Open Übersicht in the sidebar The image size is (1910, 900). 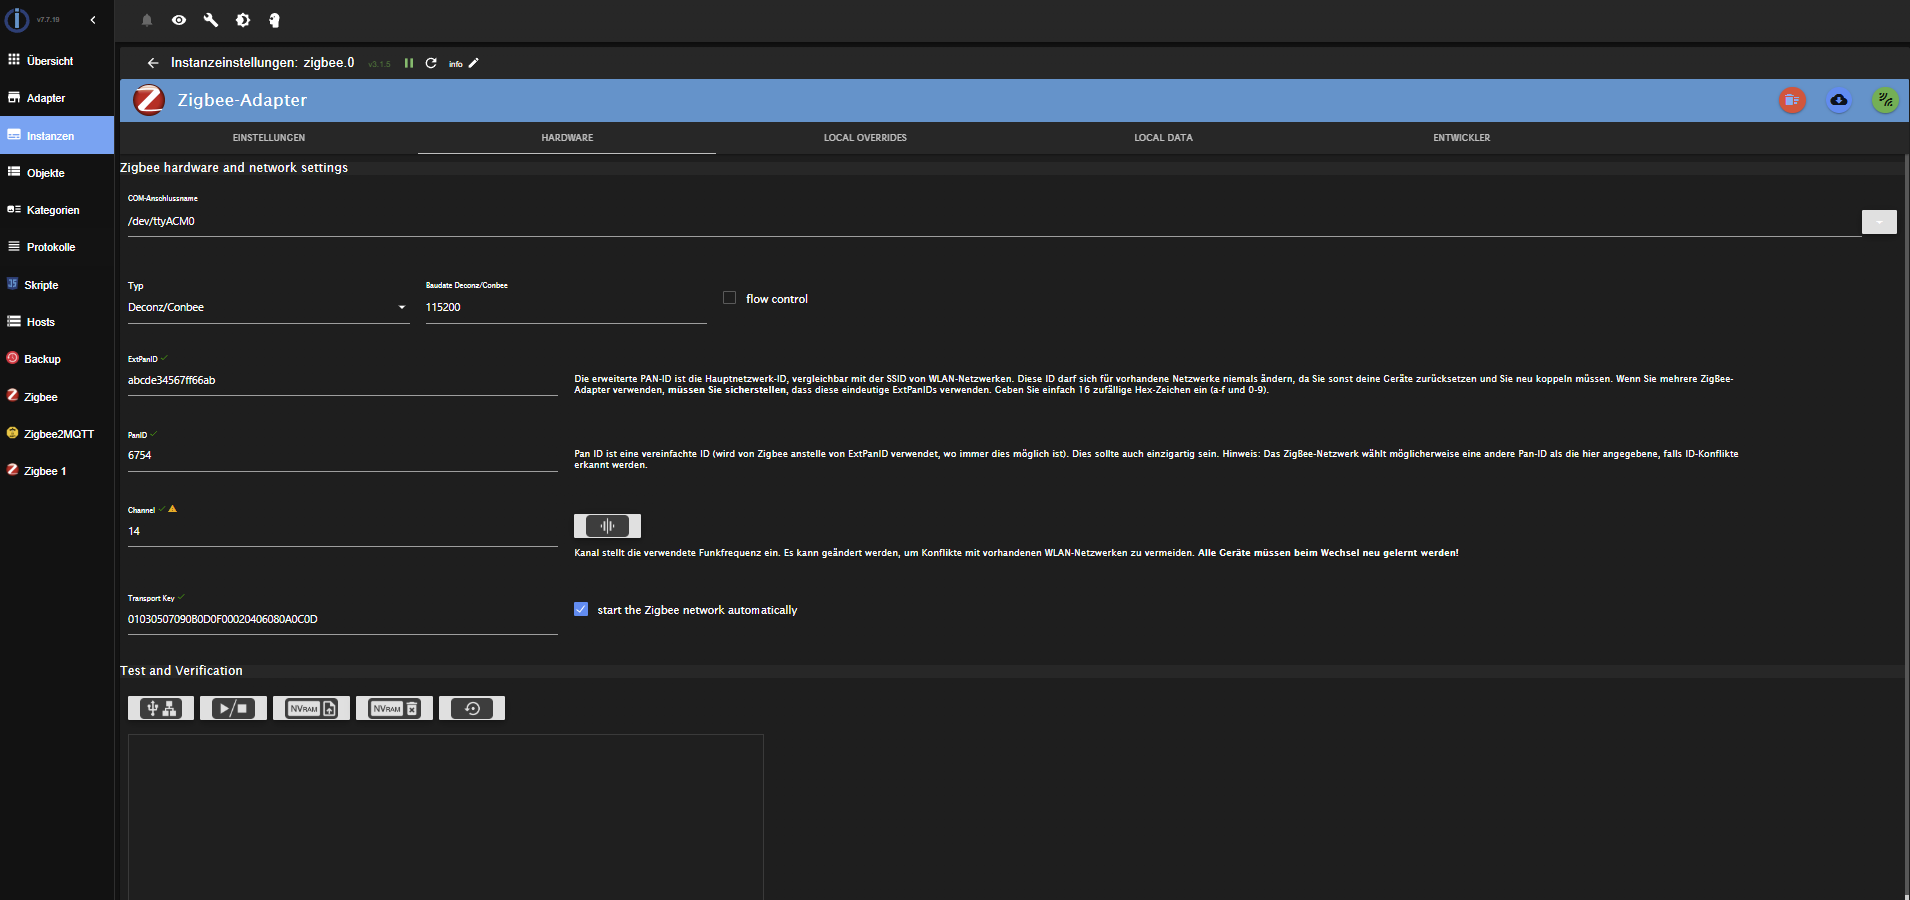click(57, 61)
